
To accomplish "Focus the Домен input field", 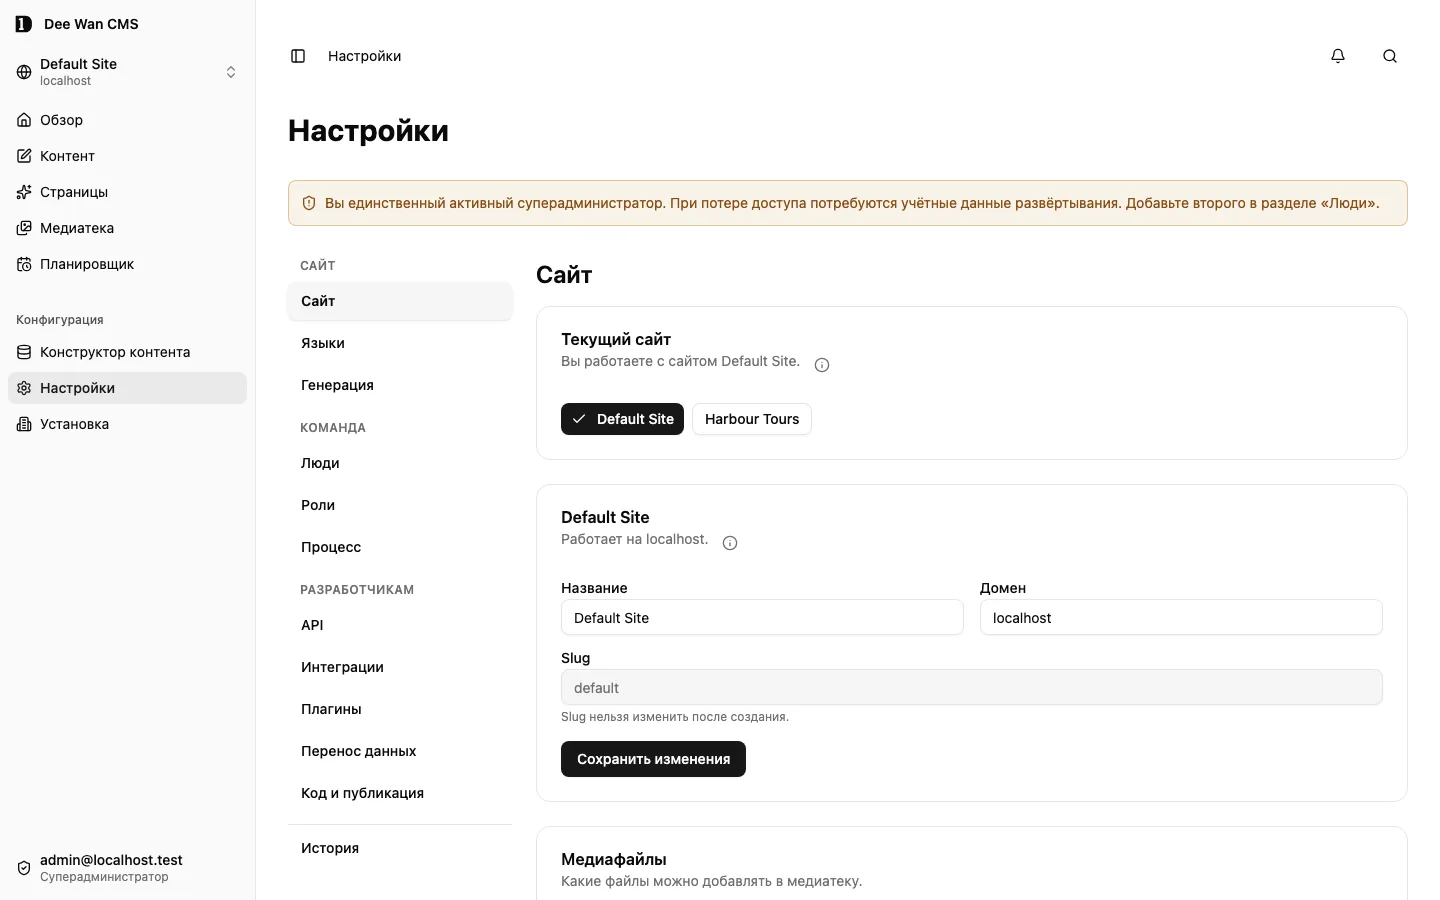I will pos(1181,618).
